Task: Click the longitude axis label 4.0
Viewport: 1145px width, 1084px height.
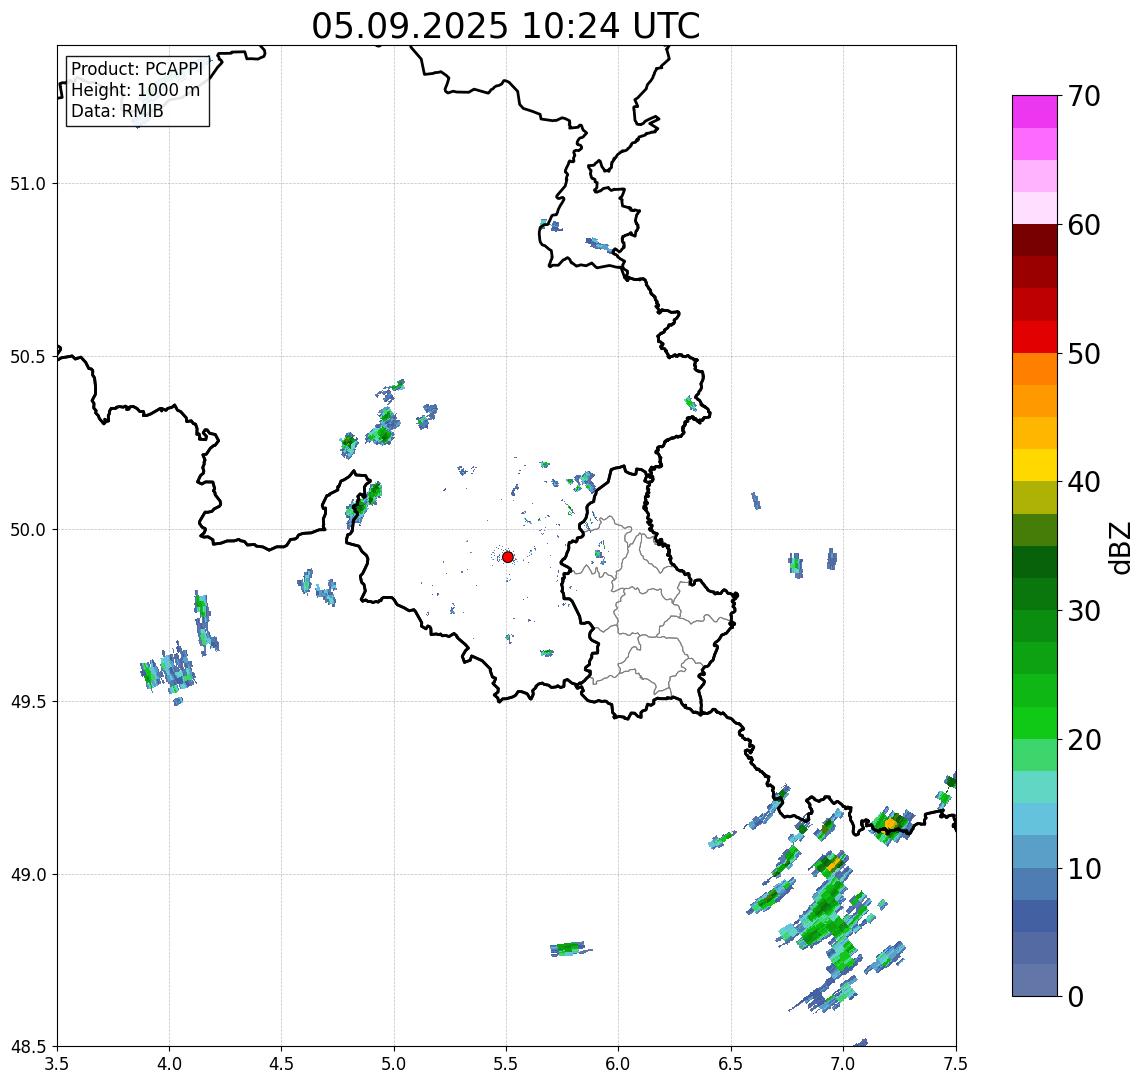Action: click(x=169, y=1063)
